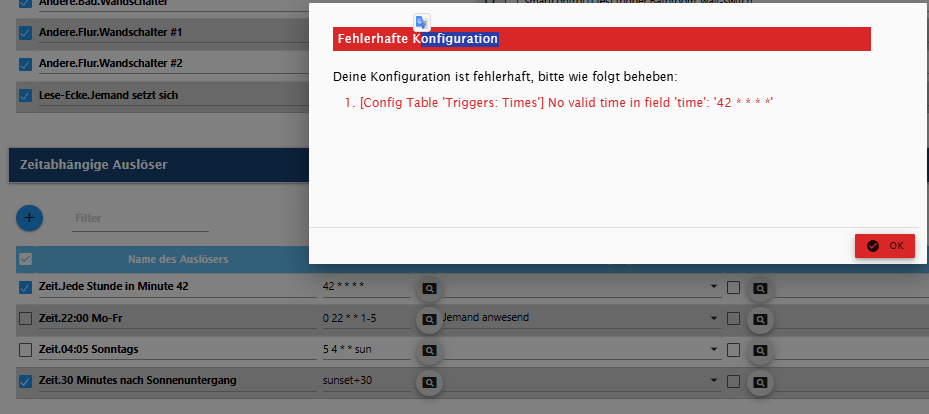929x414 pixels.
Task: Open first search icon in '42 * * * *' row
Action: click(430, 288)
